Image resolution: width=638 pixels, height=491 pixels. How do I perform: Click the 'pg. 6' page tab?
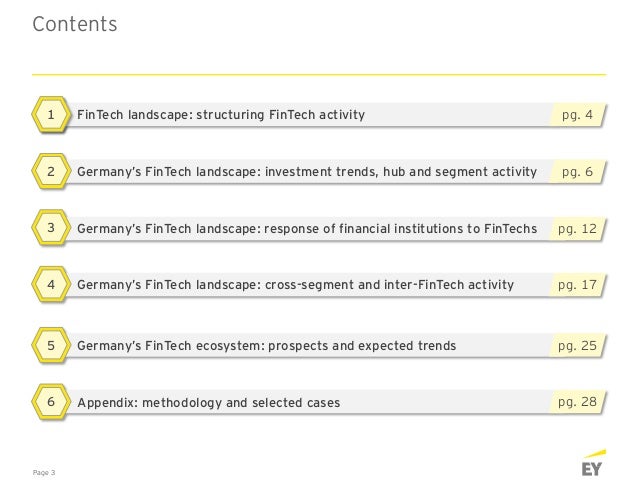point(577,172)
